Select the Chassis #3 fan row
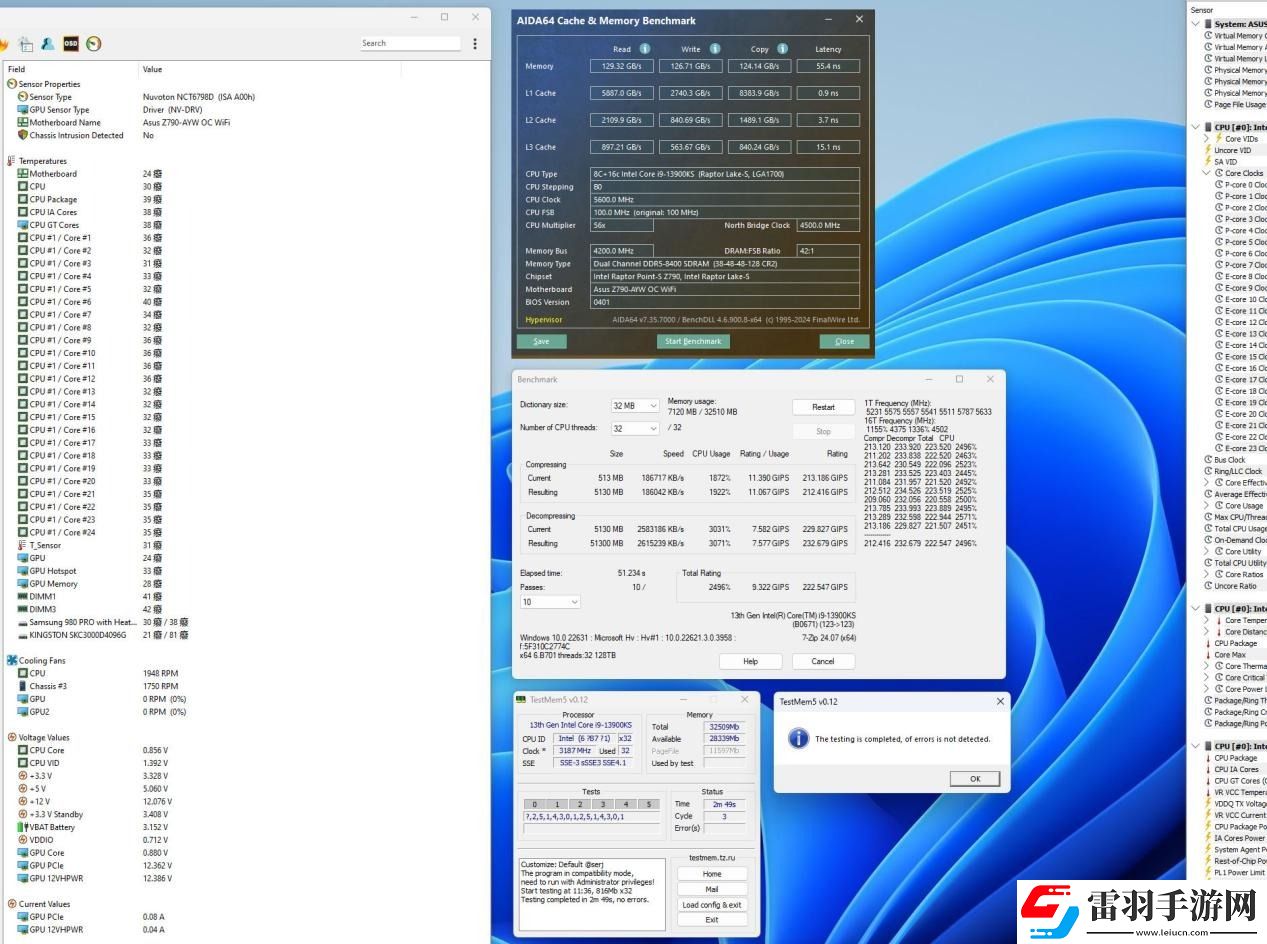 click(247, 686)
